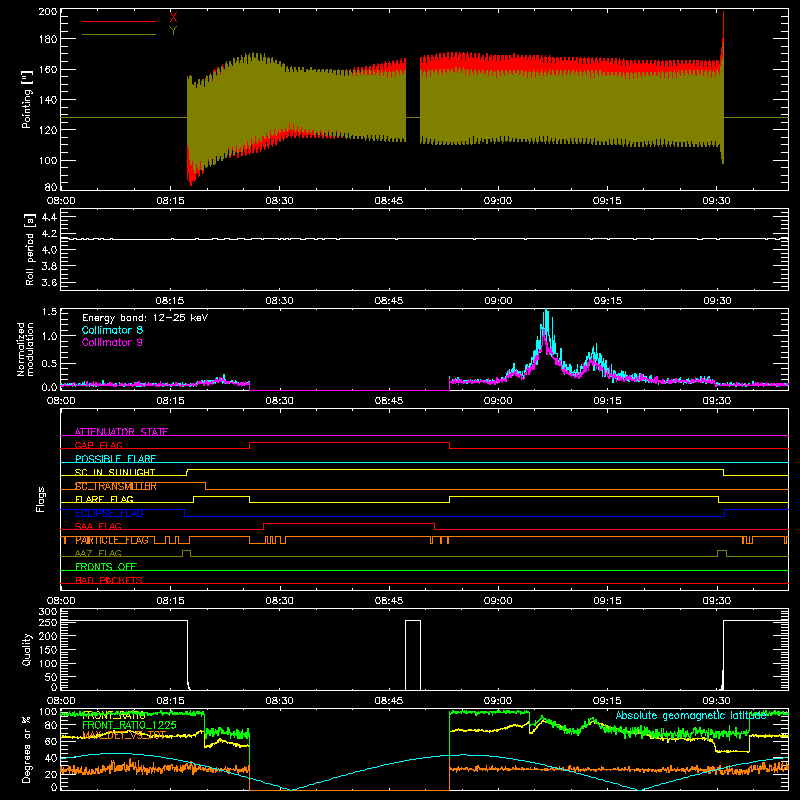Select the red 'X' legend label
Image resolution: width=800 pixels, height=800 pixels.
(173, 17)
